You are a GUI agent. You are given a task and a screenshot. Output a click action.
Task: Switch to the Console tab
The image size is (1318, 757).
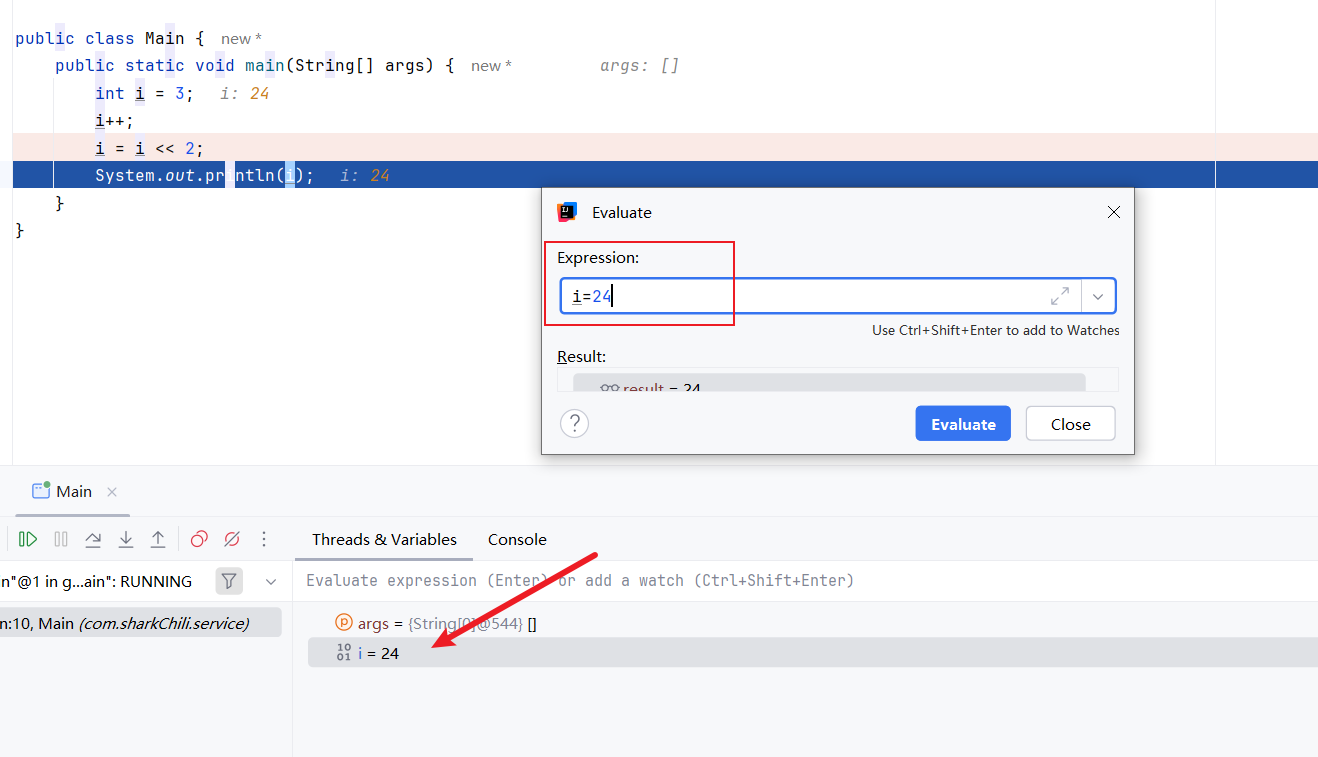click(517, 539)
